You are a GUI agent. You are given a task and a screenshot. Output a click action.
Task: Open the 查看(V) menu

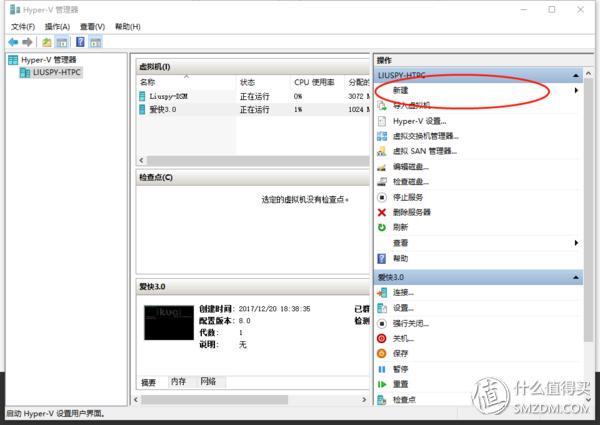click(92, 26)
